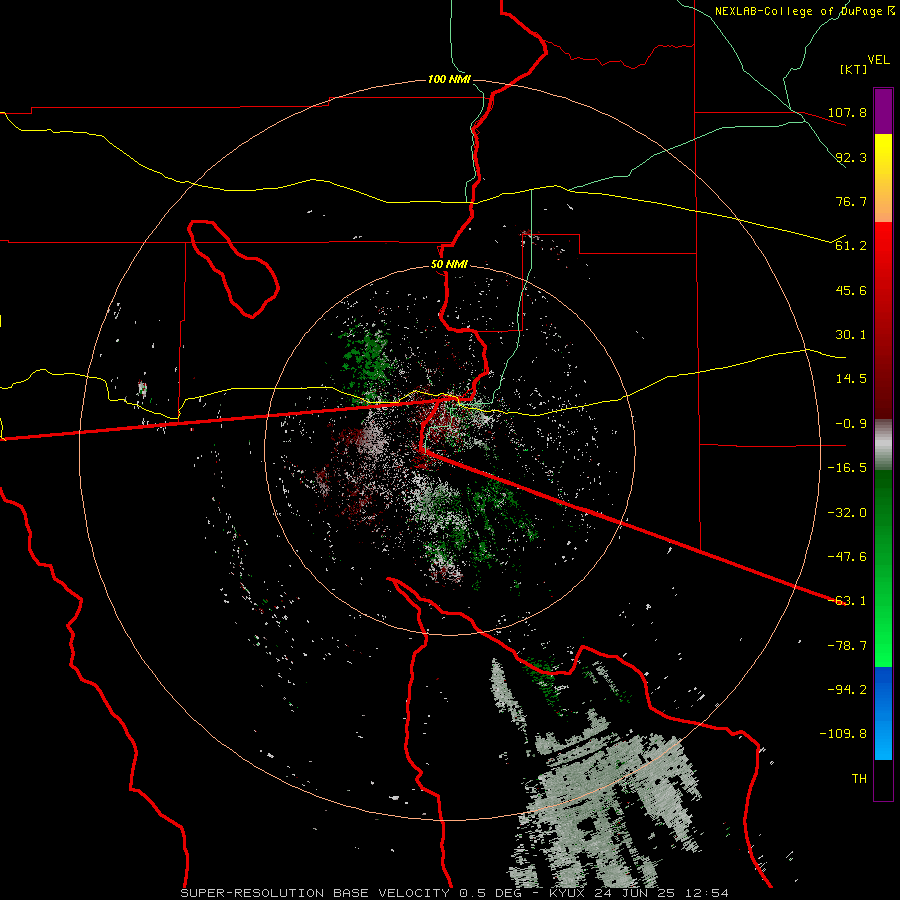The width and height of the screenshot is (900, 900).
Task: Select the 61.2 legend value
Action: point(851,246)
